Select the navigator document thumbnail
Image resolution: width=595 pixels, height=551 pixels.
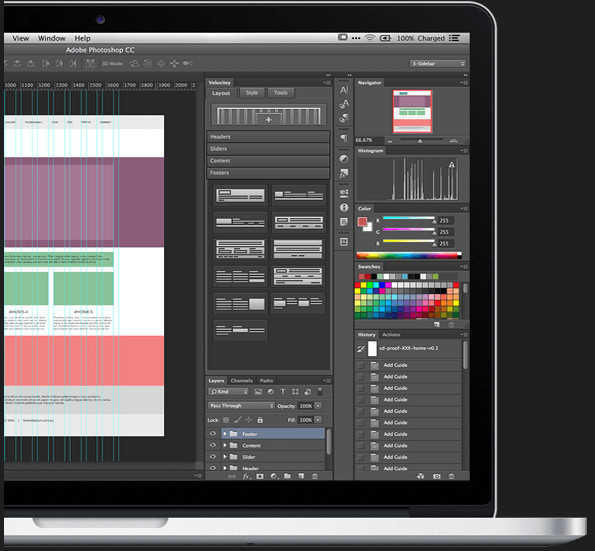coord(412,112)
